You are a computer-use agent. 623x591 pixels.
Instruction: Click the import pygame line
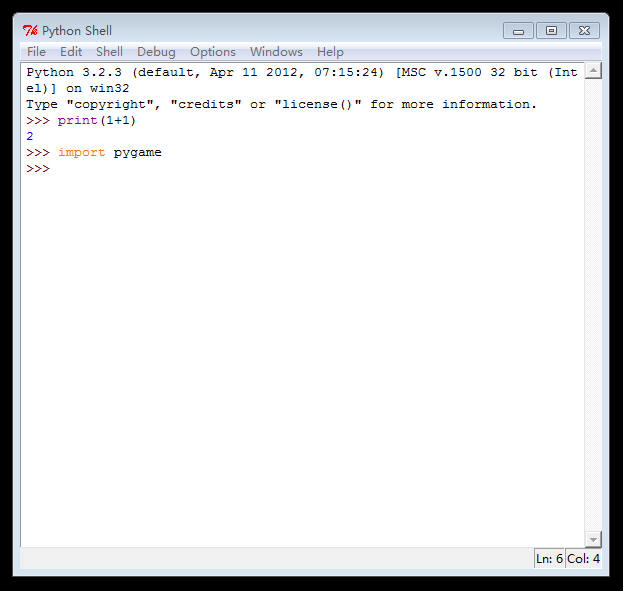point(109,153)
